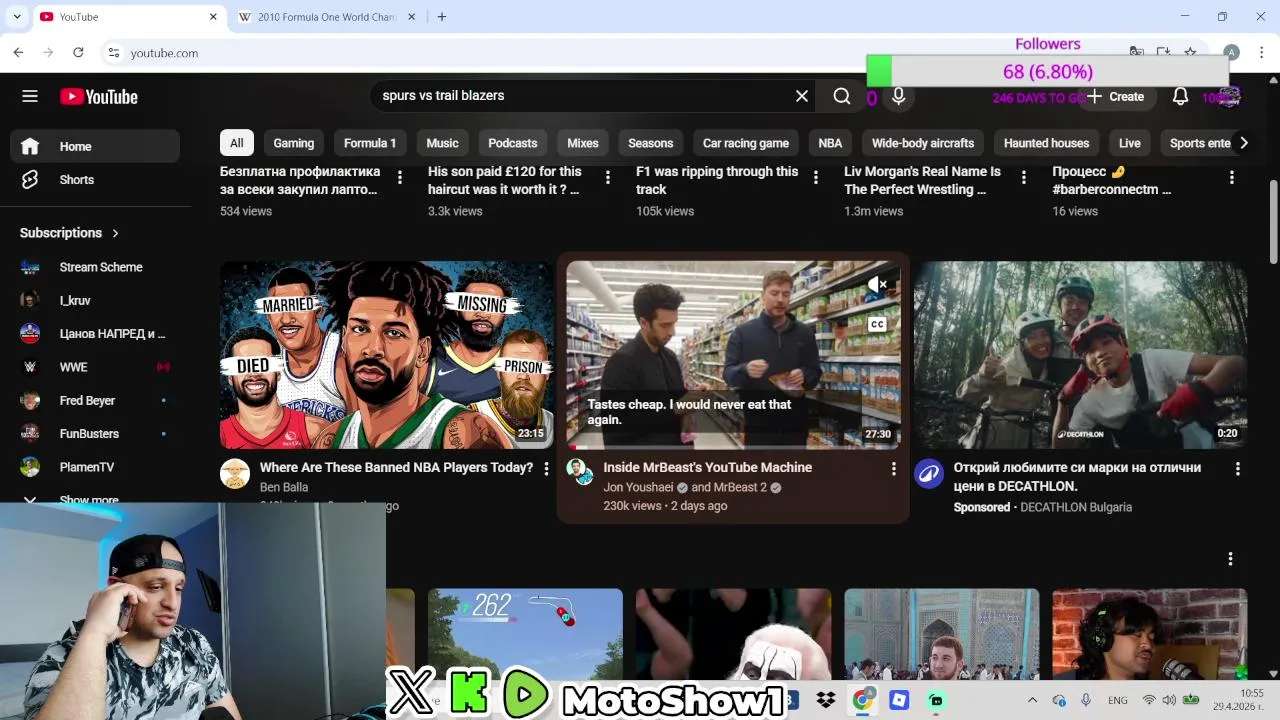The width and height of the screenshot is (1280, 720).
Task: Show next category chips with the arrow
Action: [x=1243, y=143]
